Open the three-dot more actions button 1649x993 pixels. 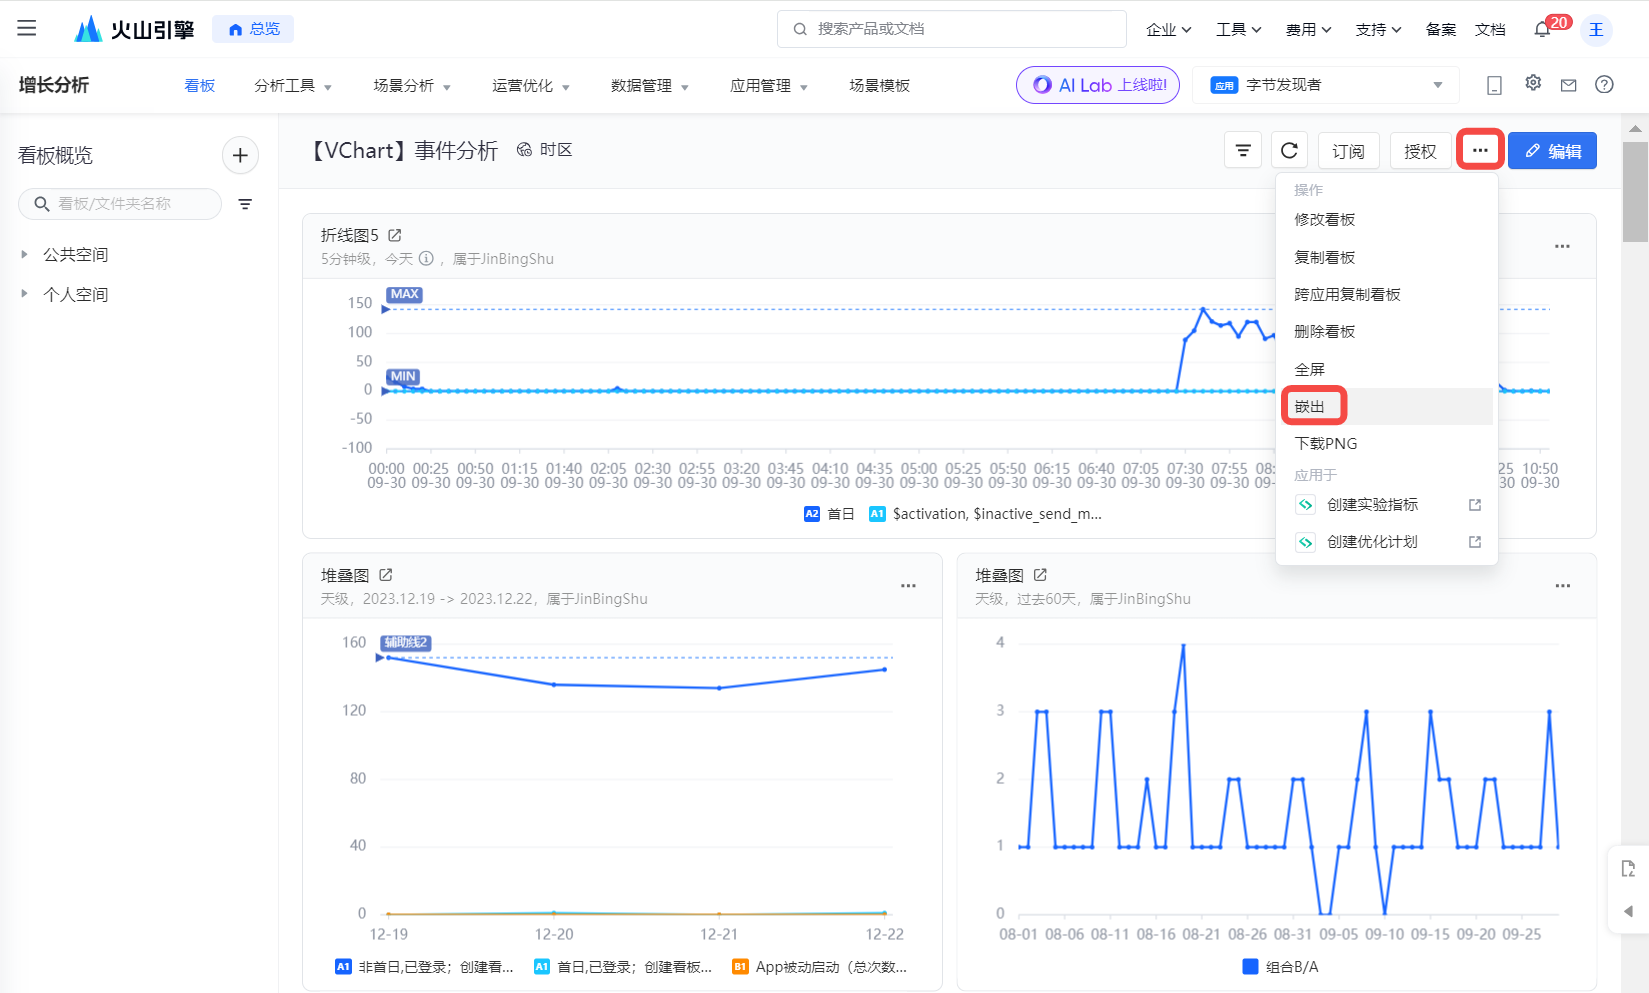click(x=1480, y=151)
